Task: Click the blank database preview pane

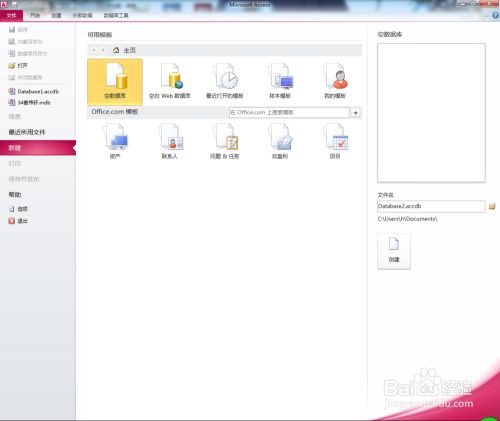Action: click(x=431, y=113)
